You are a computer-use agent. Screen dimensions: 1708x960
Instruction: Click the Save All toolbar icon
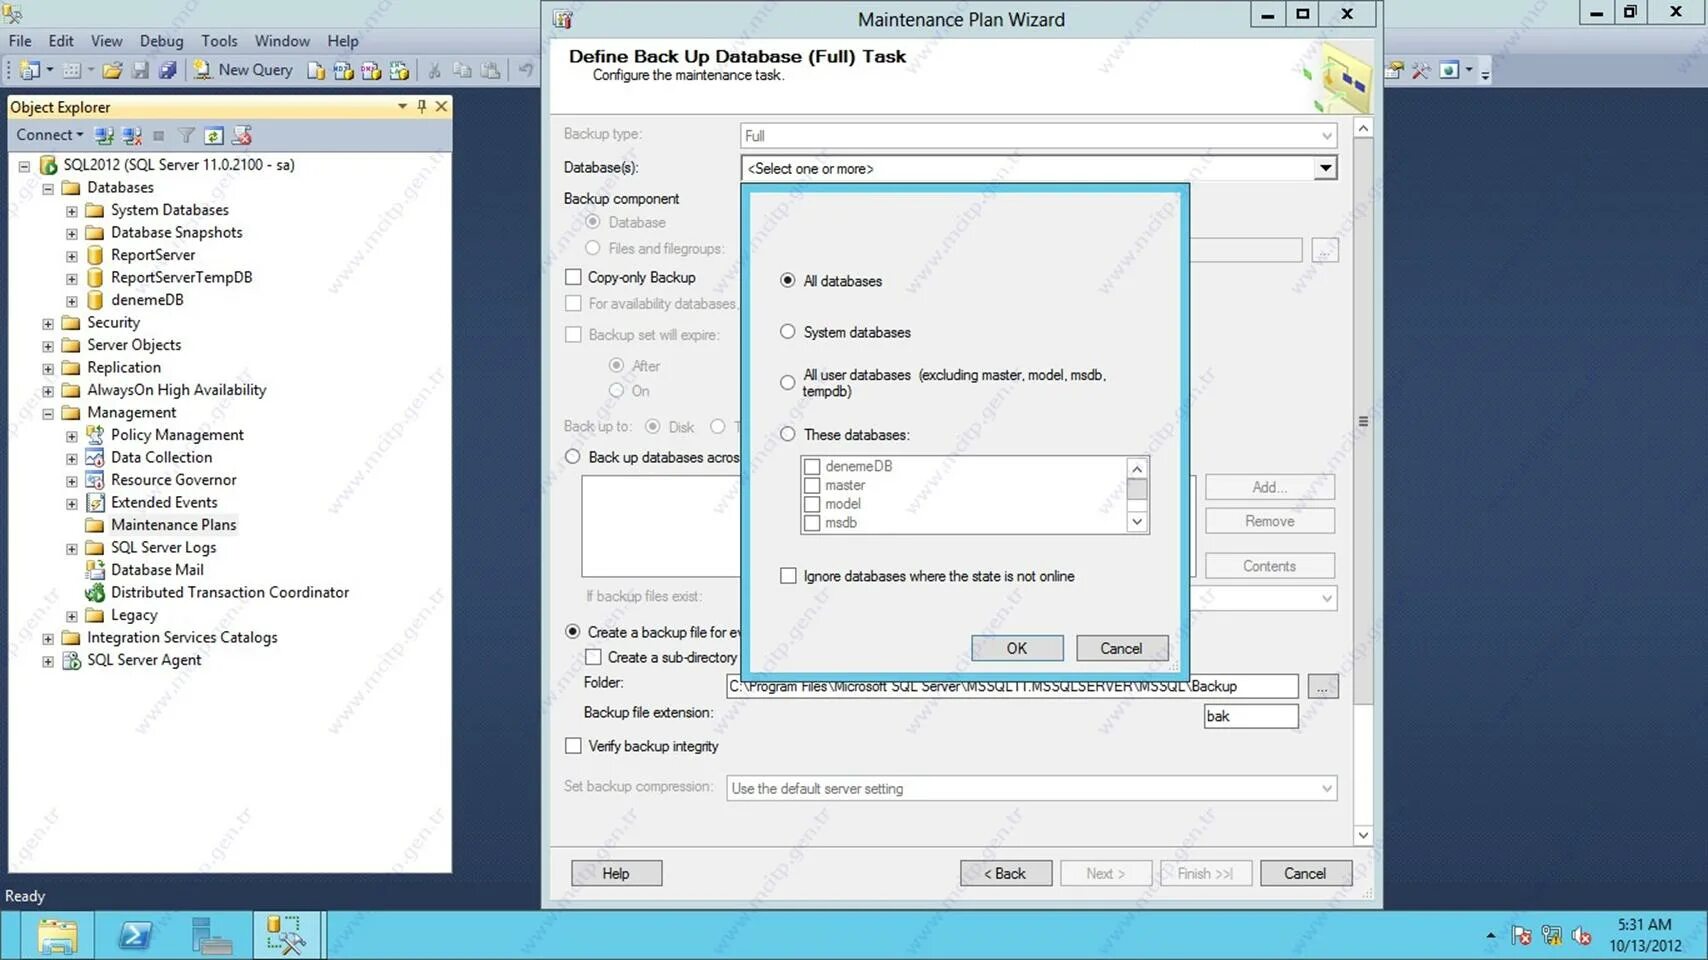click(x=168, y=70)
